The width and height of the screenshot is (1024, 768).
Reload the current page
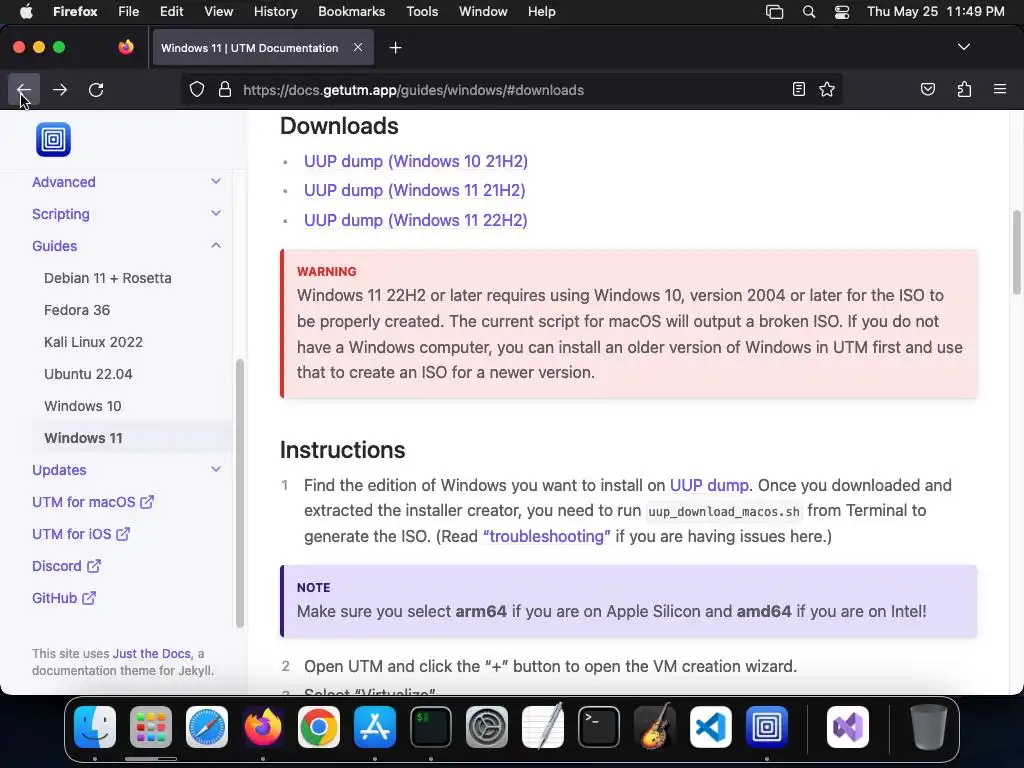pyautogui.click(x=96, y=89)
